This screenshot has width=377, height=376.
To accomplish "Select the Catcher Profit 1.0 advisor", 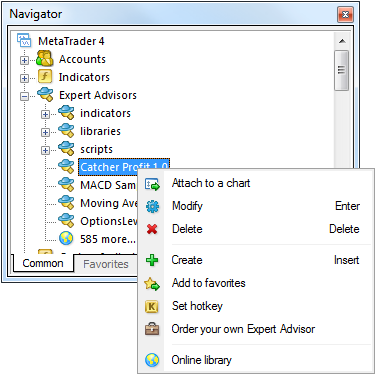I will pyautogui.click(x=124, y=167).
